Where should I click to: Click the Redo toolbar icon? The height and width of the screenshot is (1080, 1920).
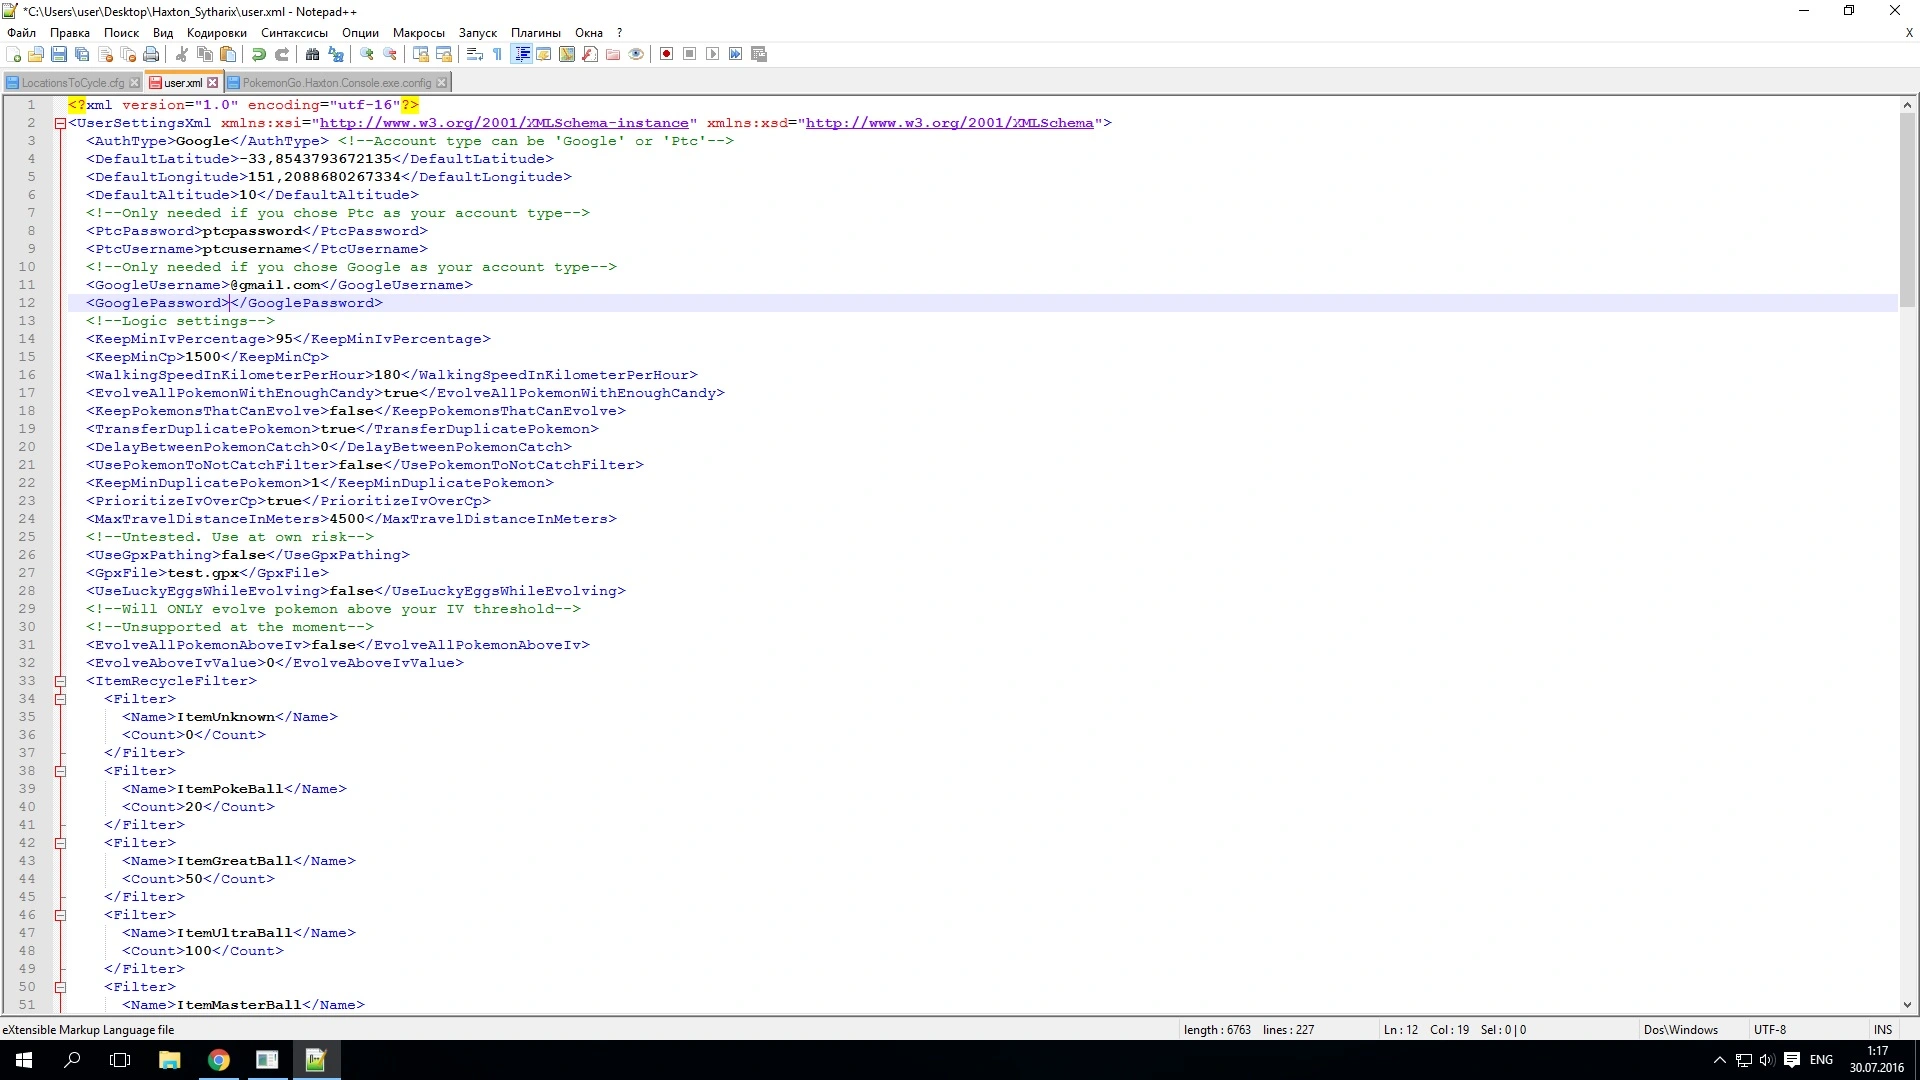pyautogui.click(x=282, y=54)
